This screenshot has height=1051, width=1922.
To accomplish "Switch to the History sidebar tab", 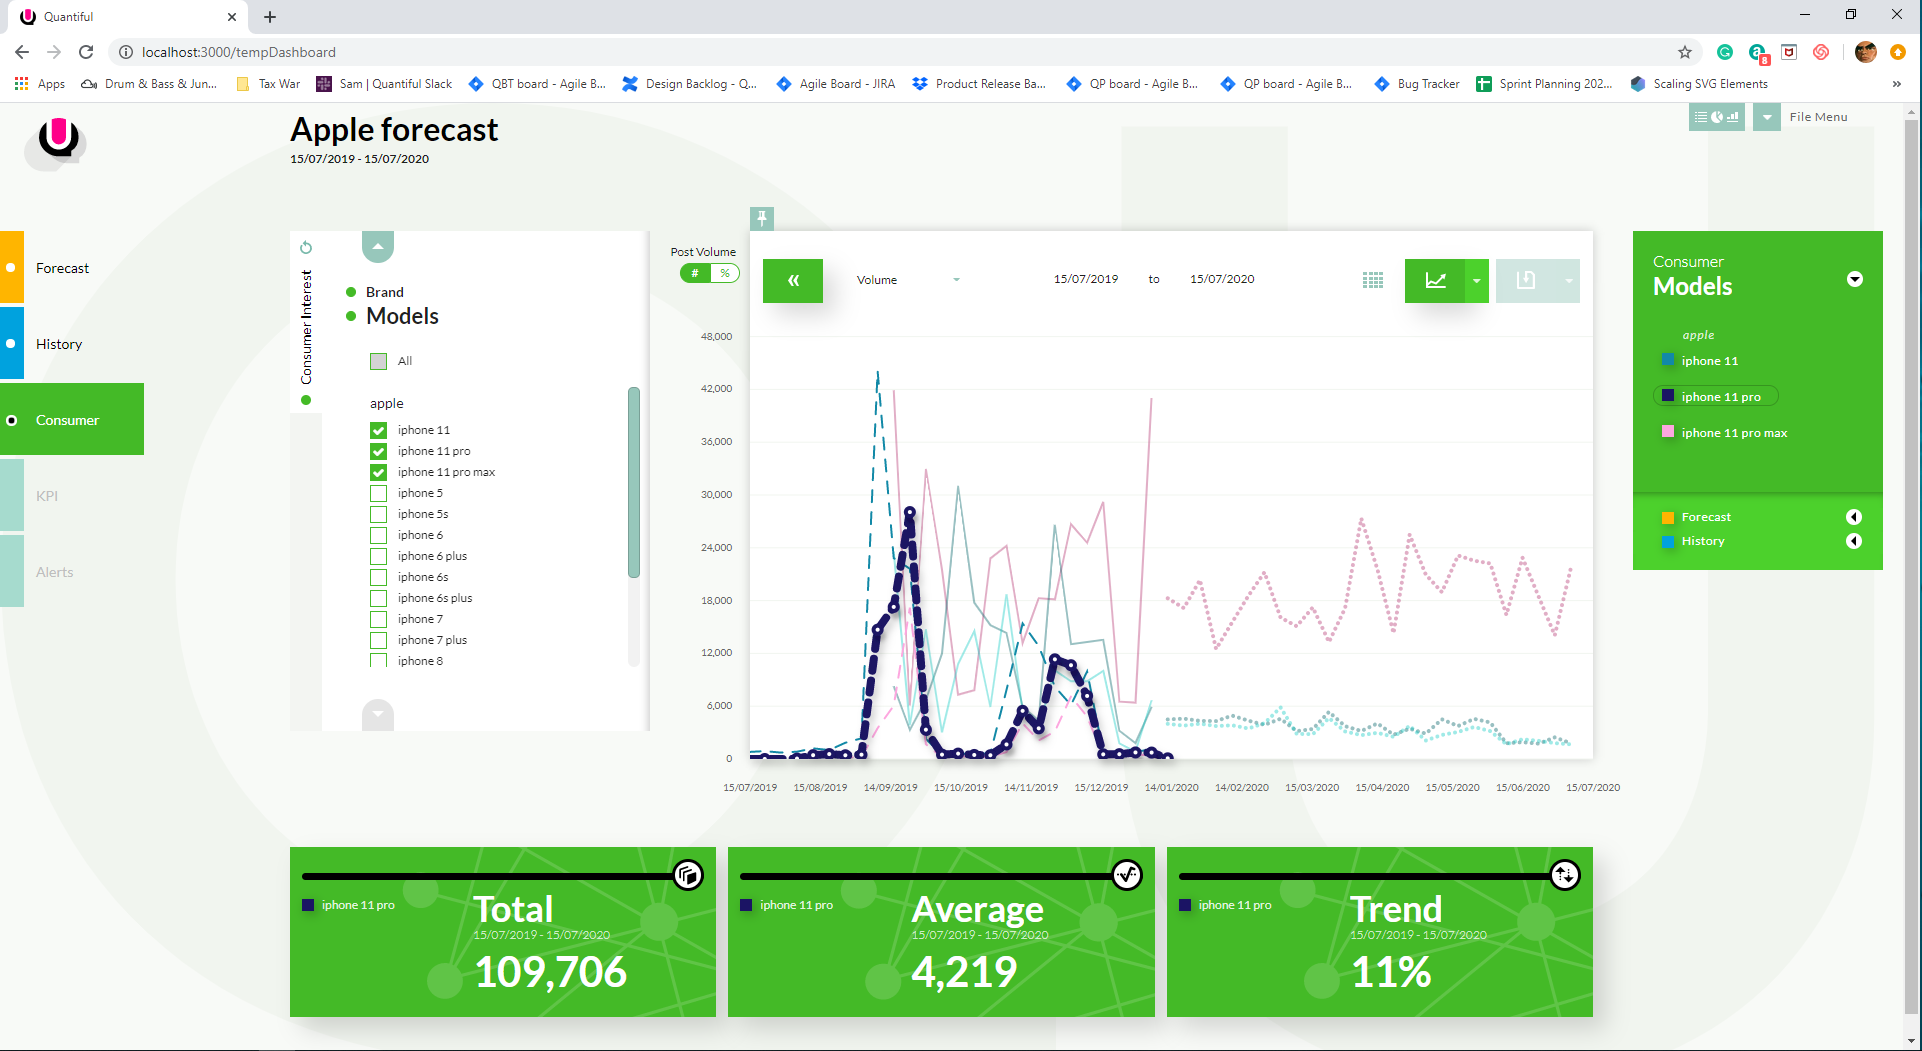I will [59, 344].
